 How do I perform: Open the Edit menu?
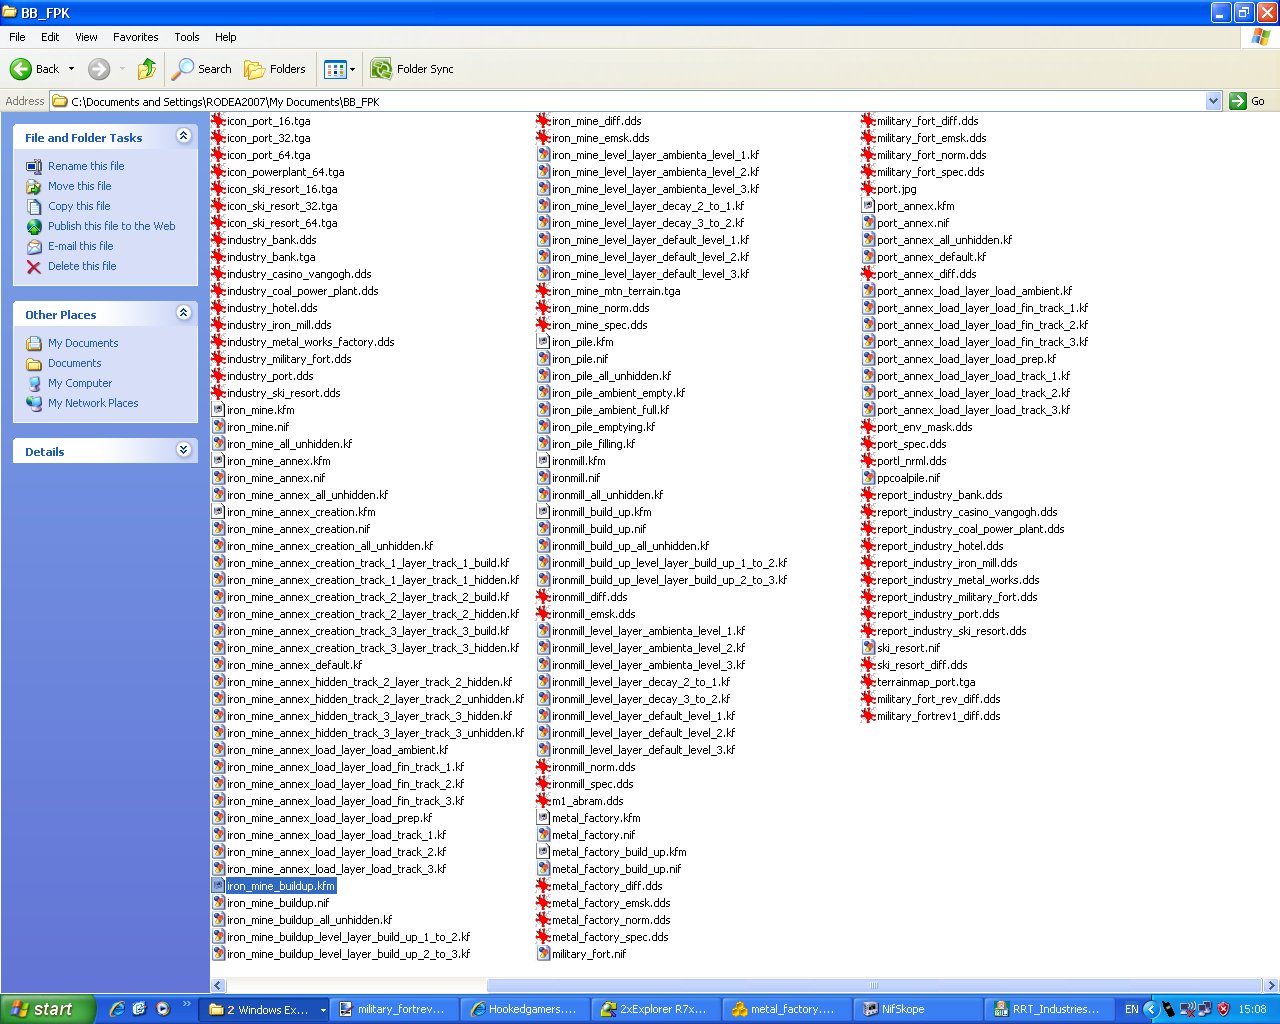pyautogui.click(x=50, y=37)
